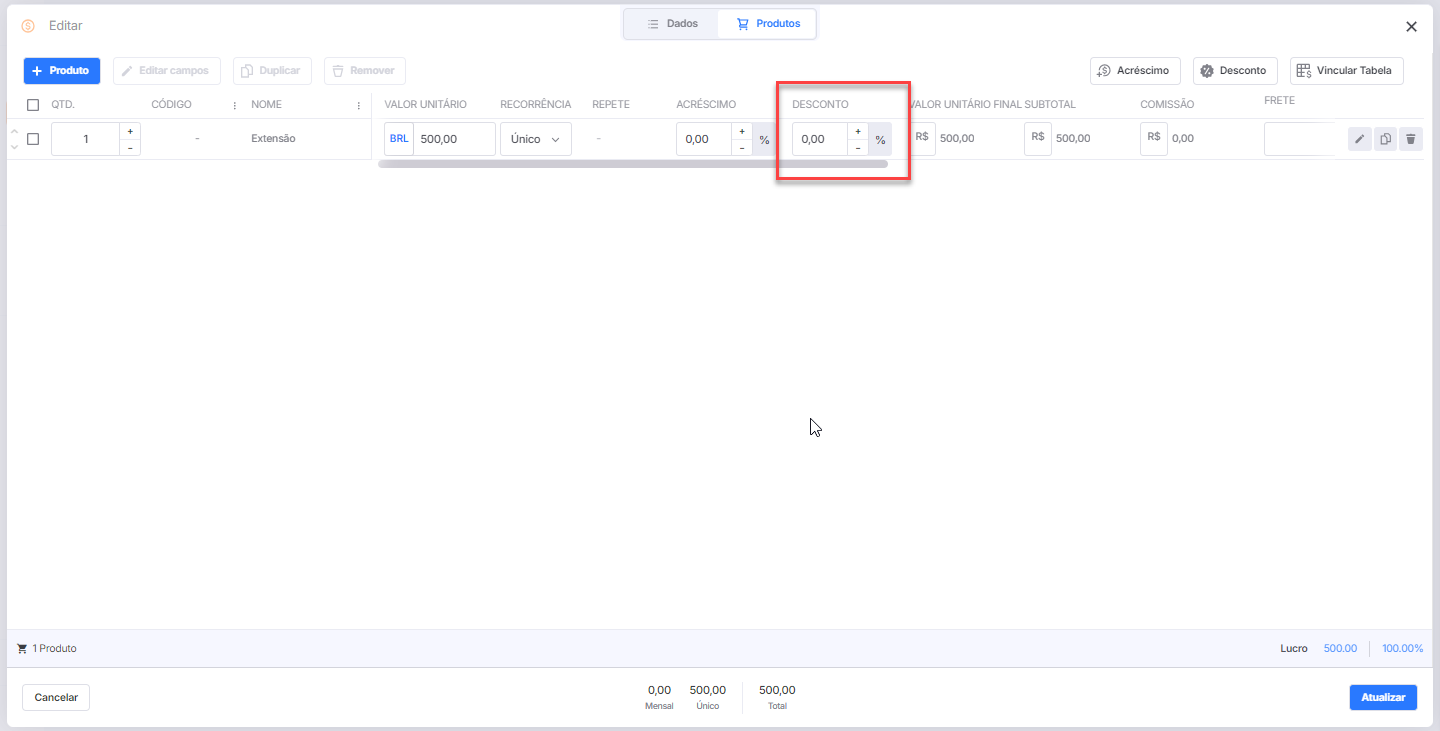Increase Desconto value with plus stepper
The image size is (1440, 731).
pyautogui.click(x=857, y=131)
